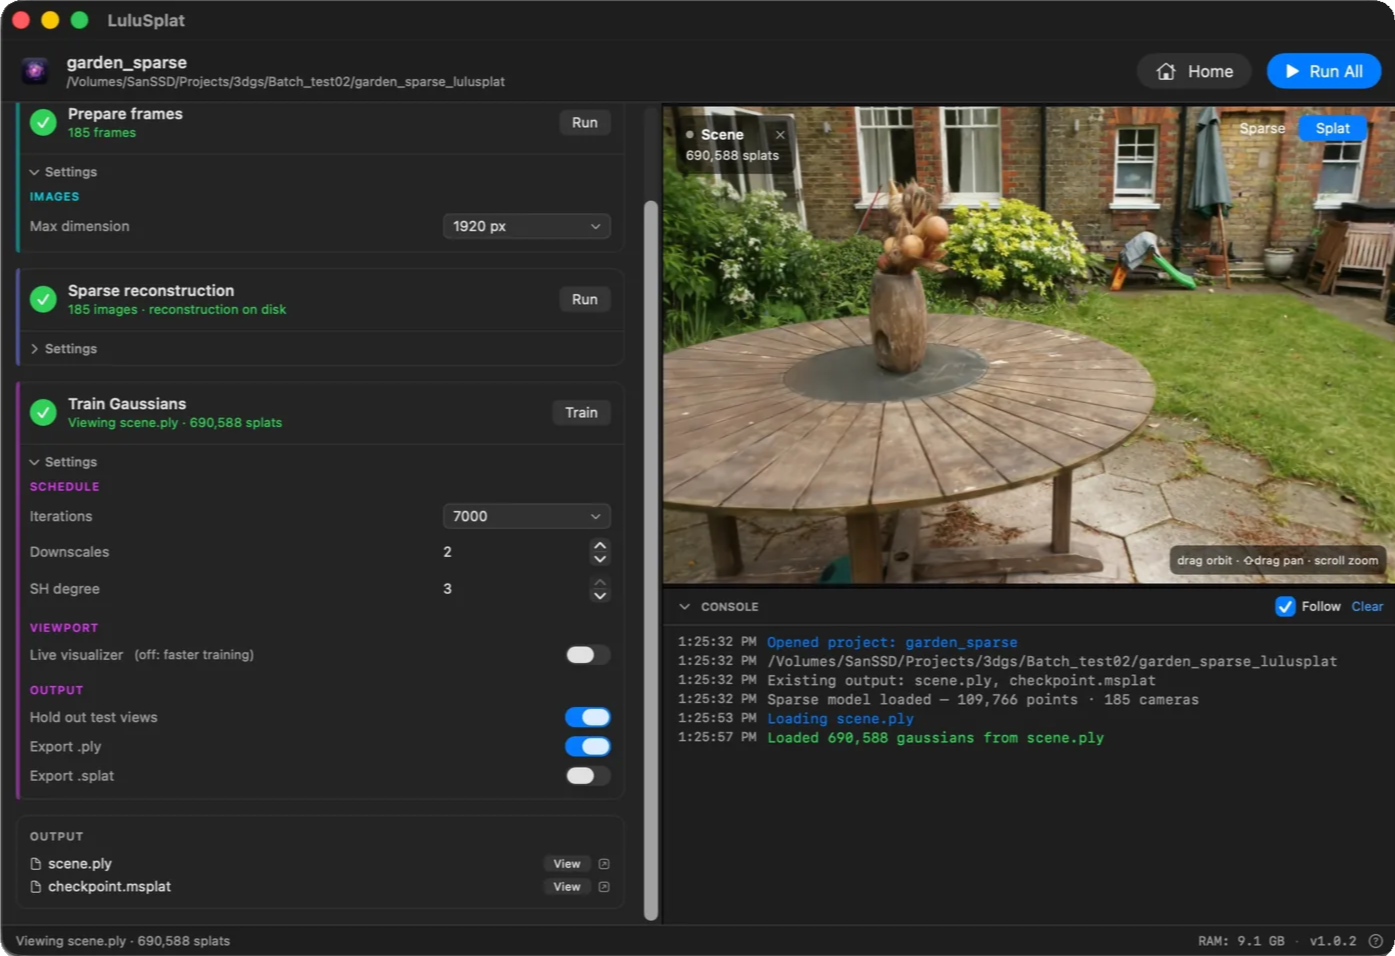The width and height of the screenshot is (1395, 956).
Task: Click the LuluSplat project app icon
Action: pyautogui.click(x=35, y=71)
